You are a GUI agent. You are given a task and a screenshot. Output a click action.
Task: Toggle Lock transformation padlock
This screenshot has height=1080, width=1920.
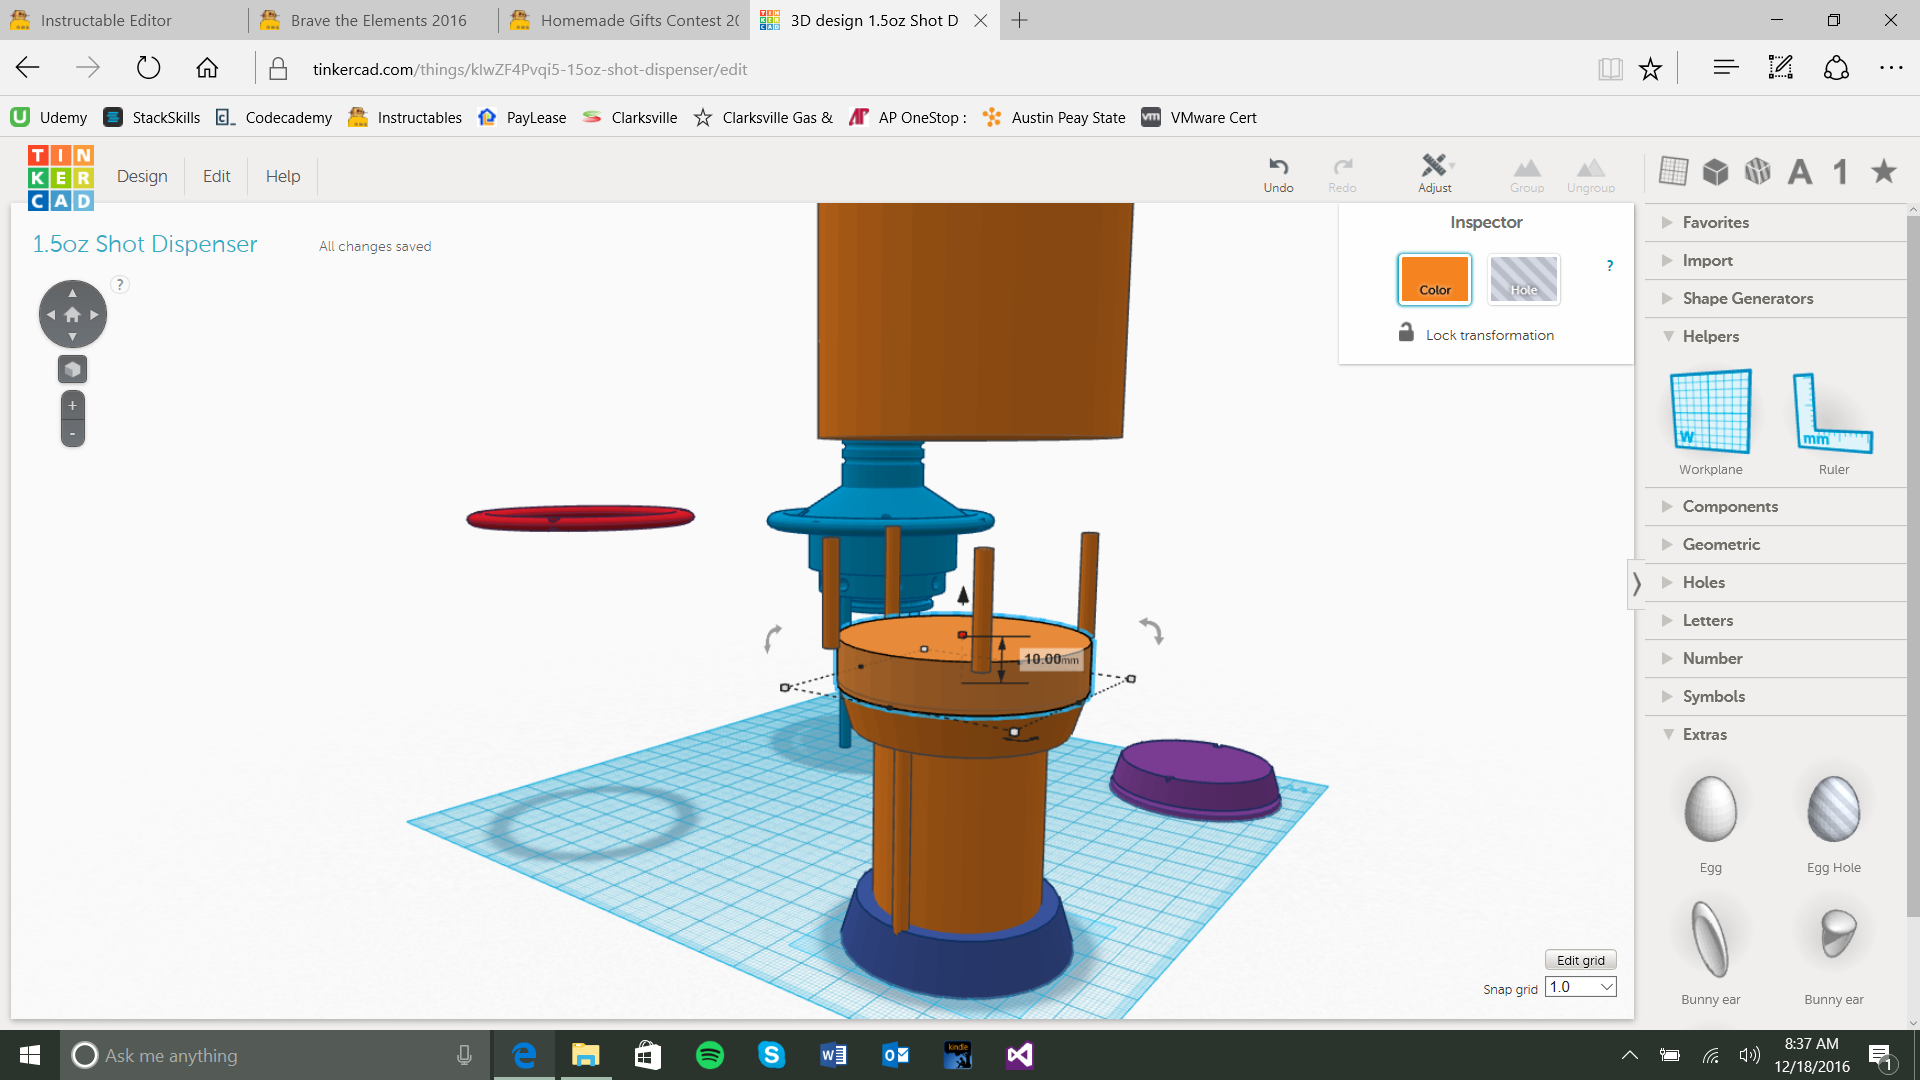pos(1406,333)
